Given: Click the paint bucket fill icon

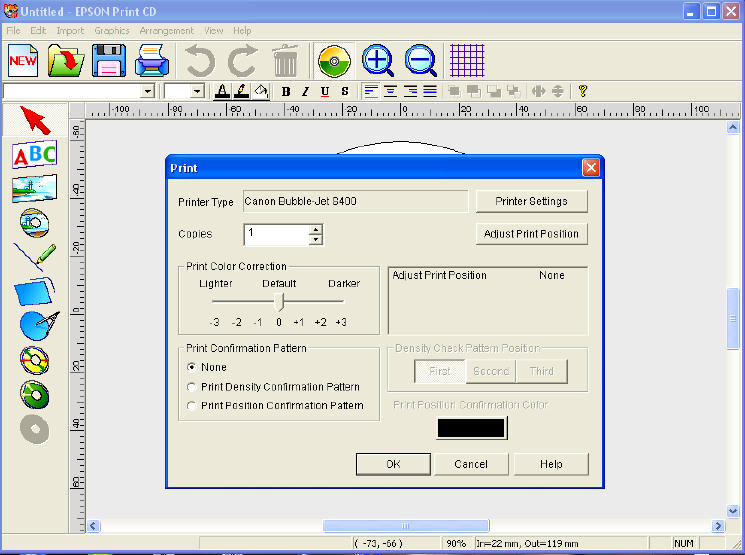Looking at the screenshot, I should (x=261, y=91).
